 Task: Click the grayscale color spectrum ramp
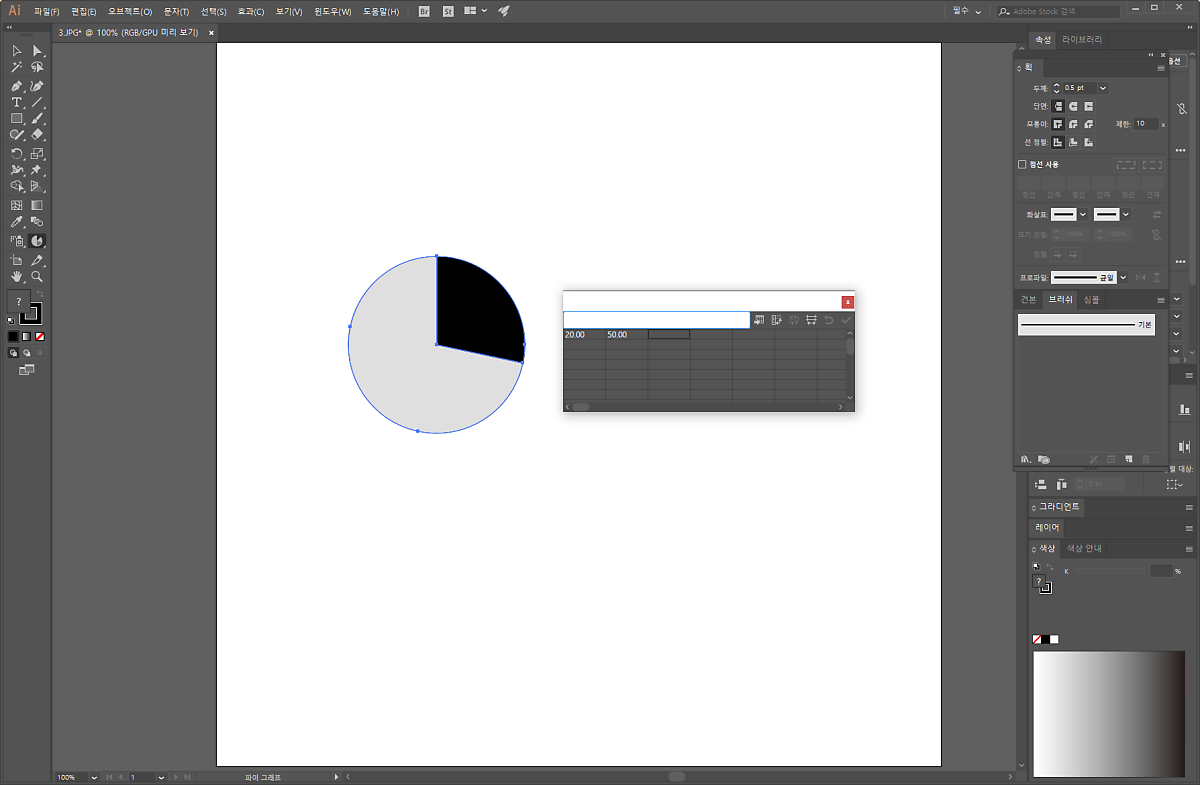click(1108, 713)
